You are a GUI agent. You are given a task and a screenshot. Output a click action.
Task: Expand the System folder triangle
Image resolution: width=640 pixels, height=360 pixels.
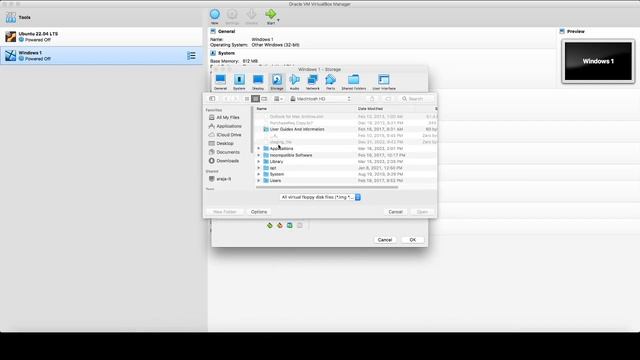[x=258, y=174]
